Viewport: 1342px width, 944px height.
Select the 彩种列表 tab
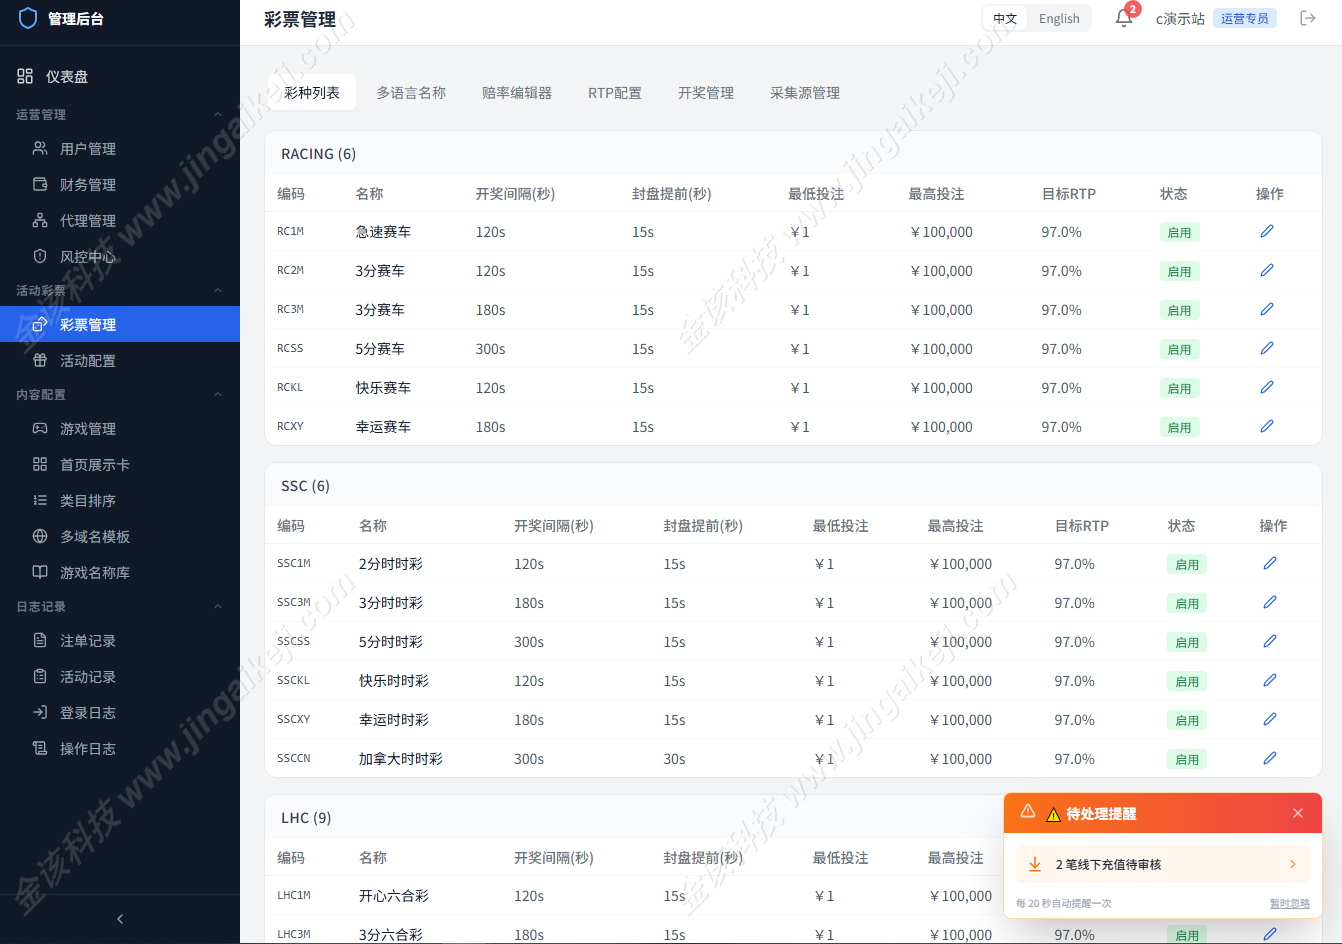click(312, 93)
